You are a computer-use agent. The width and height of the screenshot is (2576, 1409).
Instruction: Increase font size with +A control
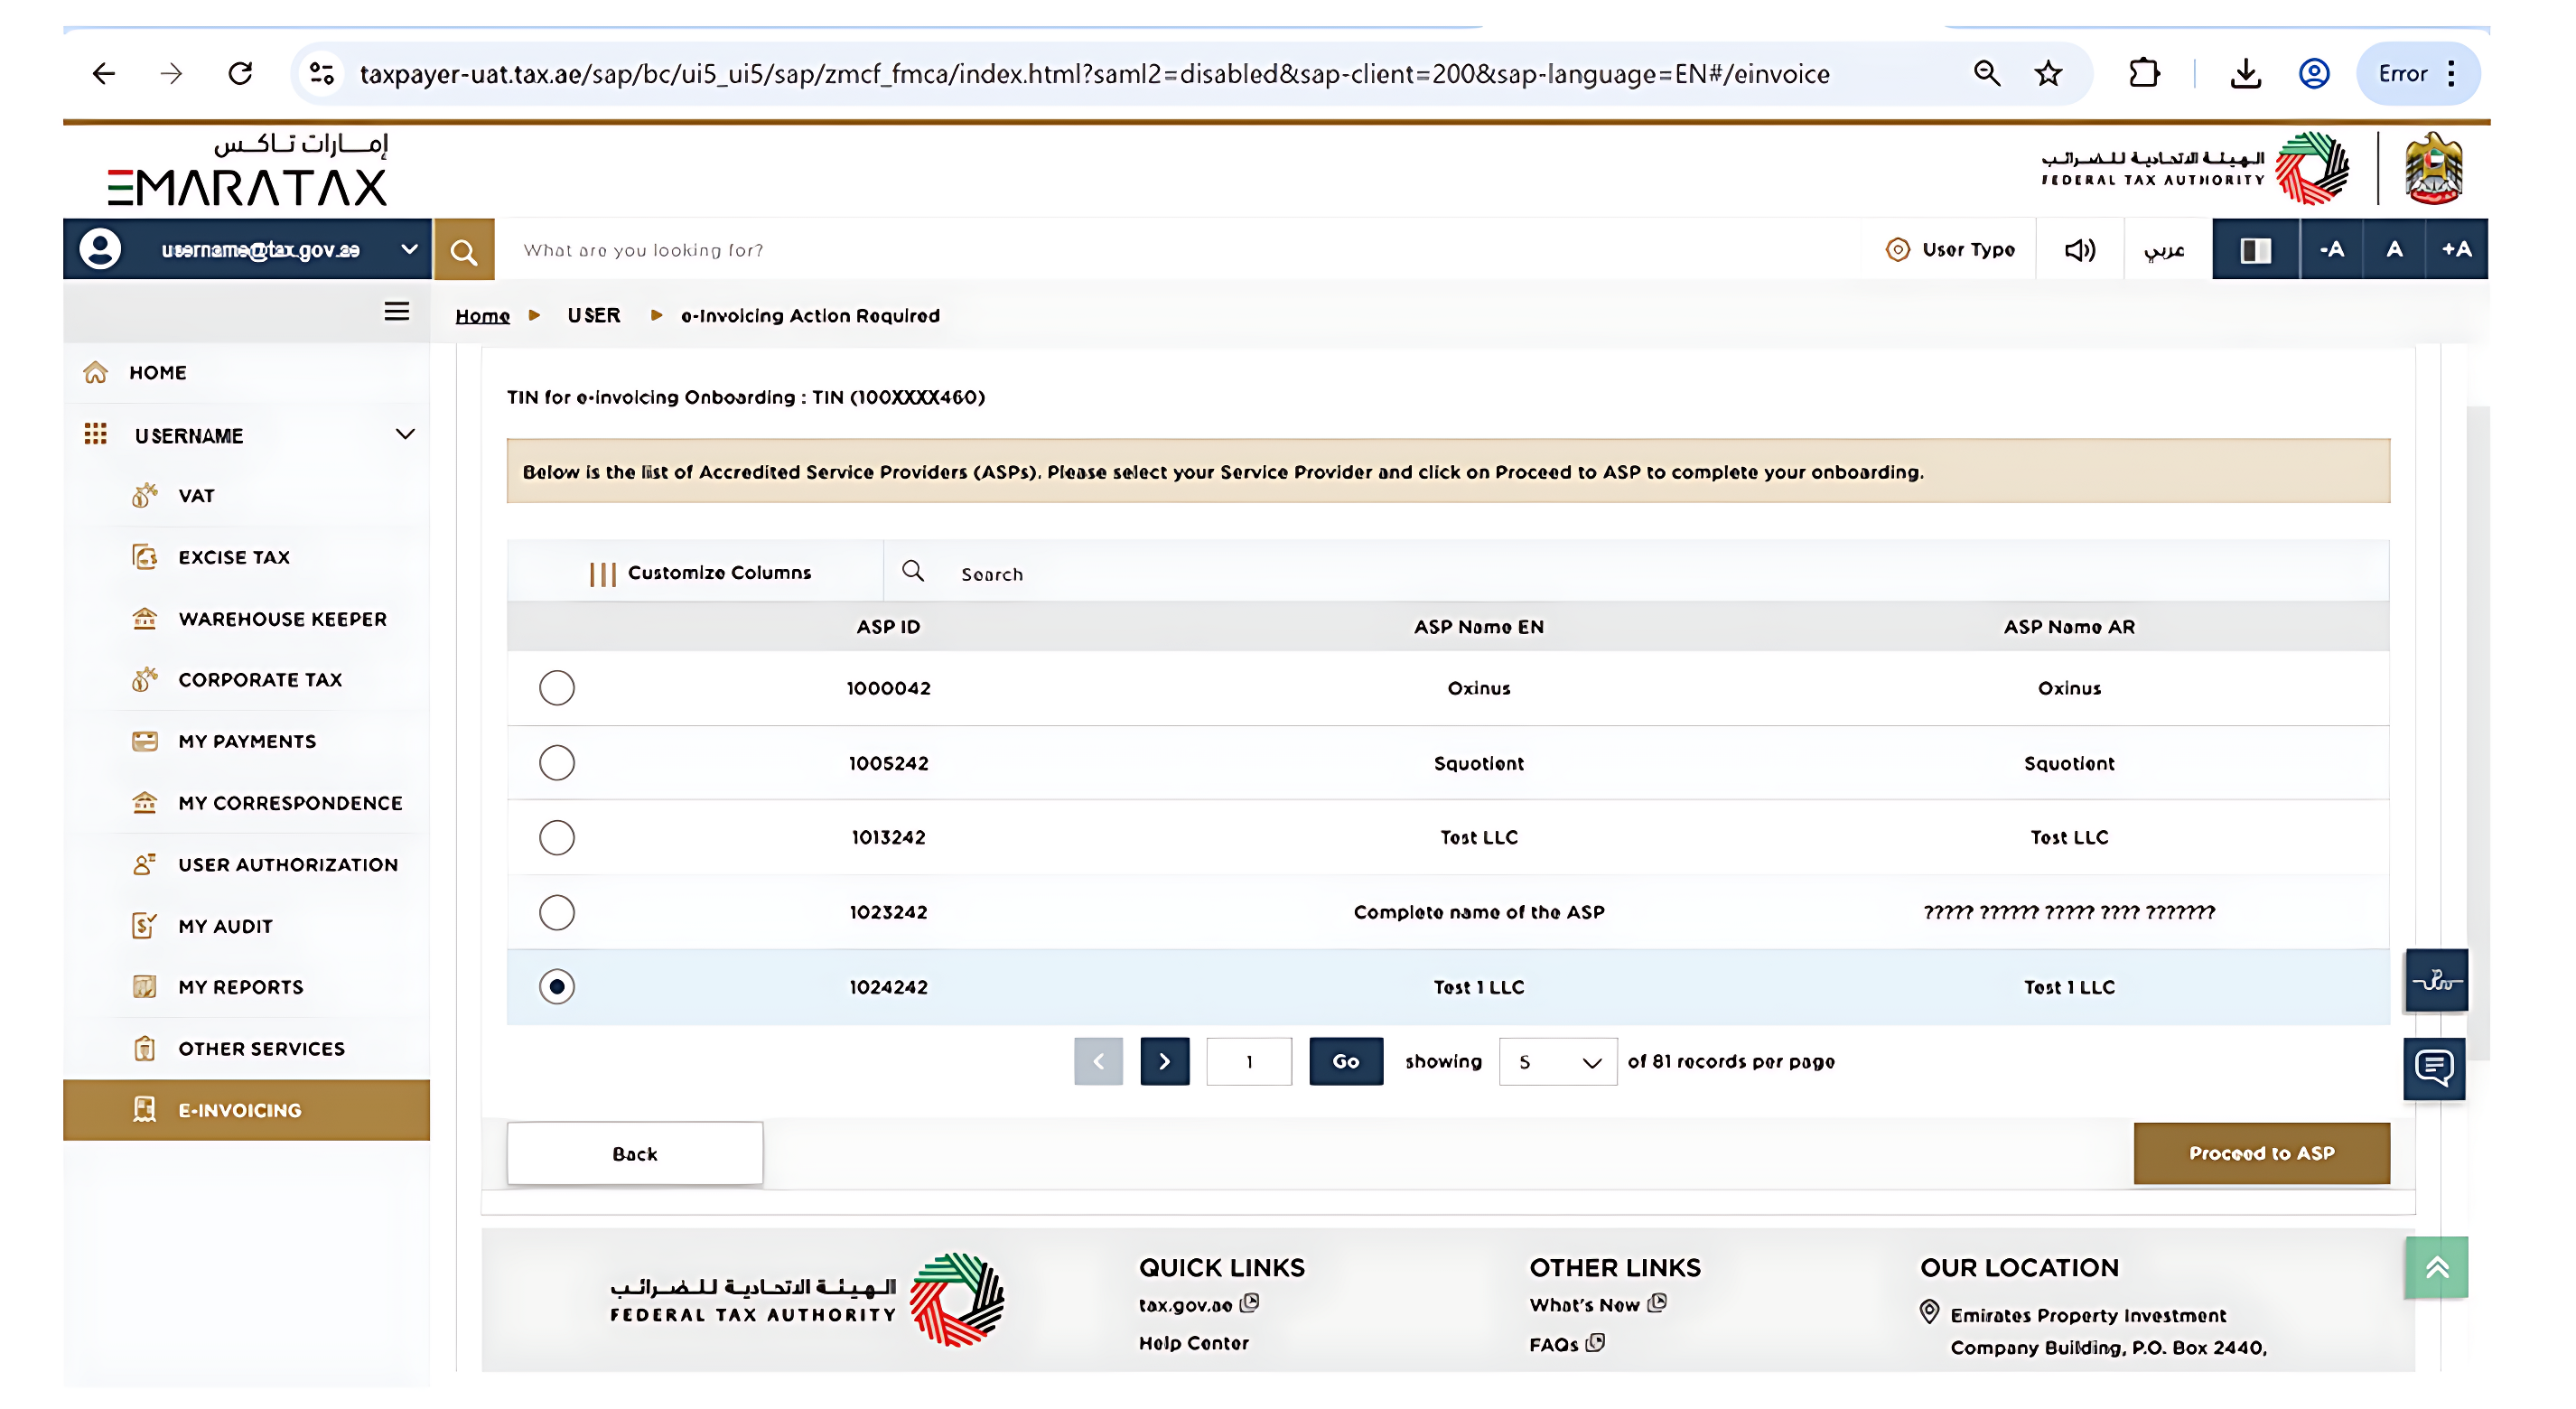coord(2457,249)
